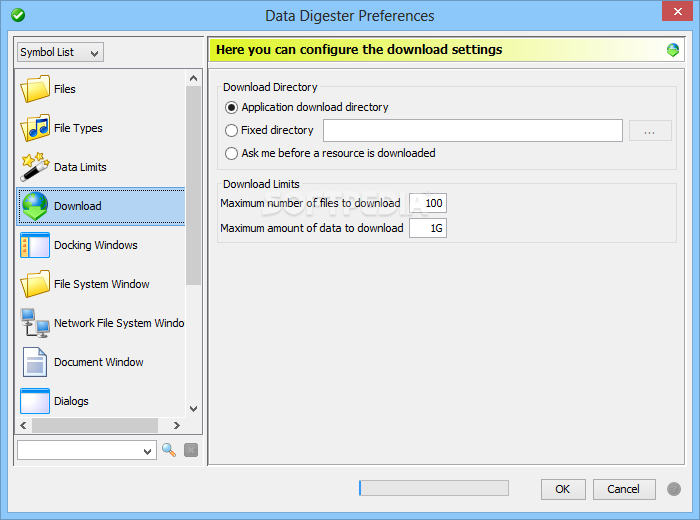
Task: Click the green checkmark title bar icon
Action: click(18, 15)
